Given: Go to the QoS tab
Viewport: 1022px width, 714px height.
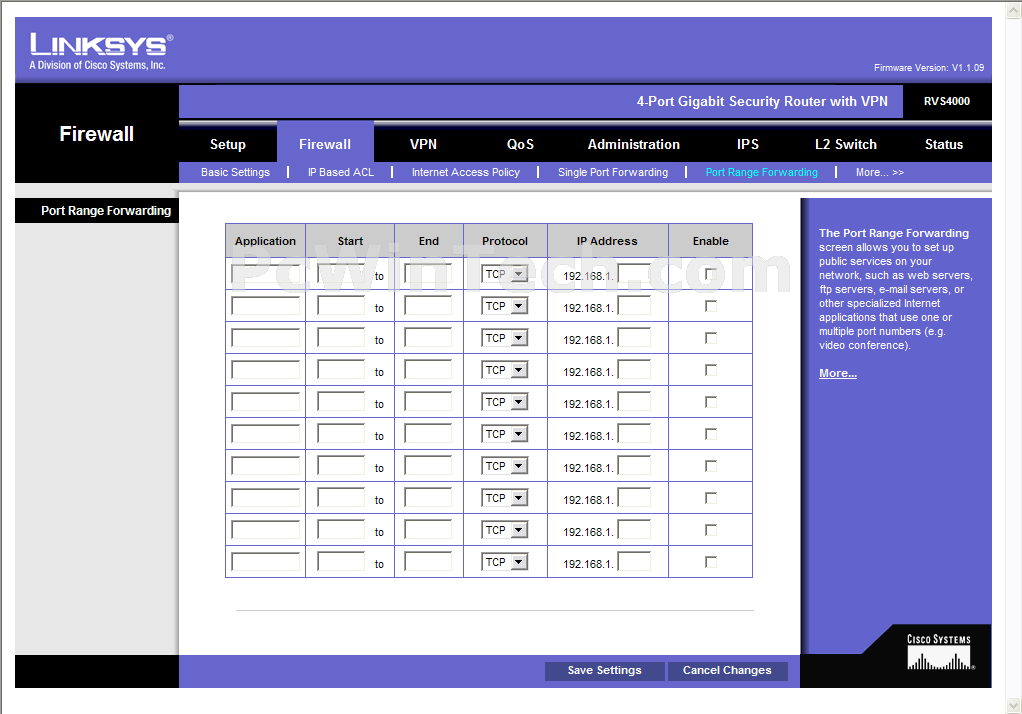Looking at the screenshot, I should coord(520,144).
